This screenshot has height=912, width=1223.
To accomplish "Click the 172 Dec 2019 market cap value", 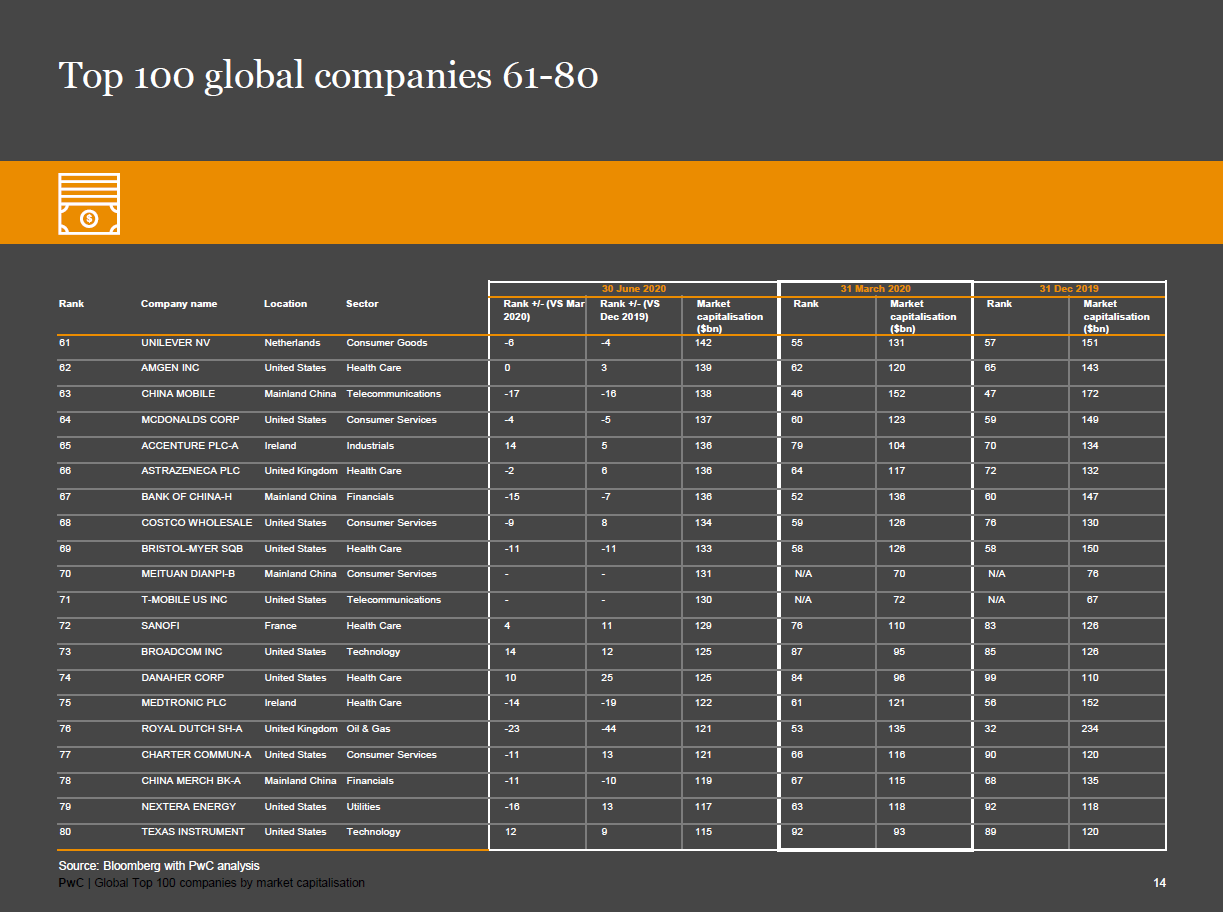I will pos(1090,394).
